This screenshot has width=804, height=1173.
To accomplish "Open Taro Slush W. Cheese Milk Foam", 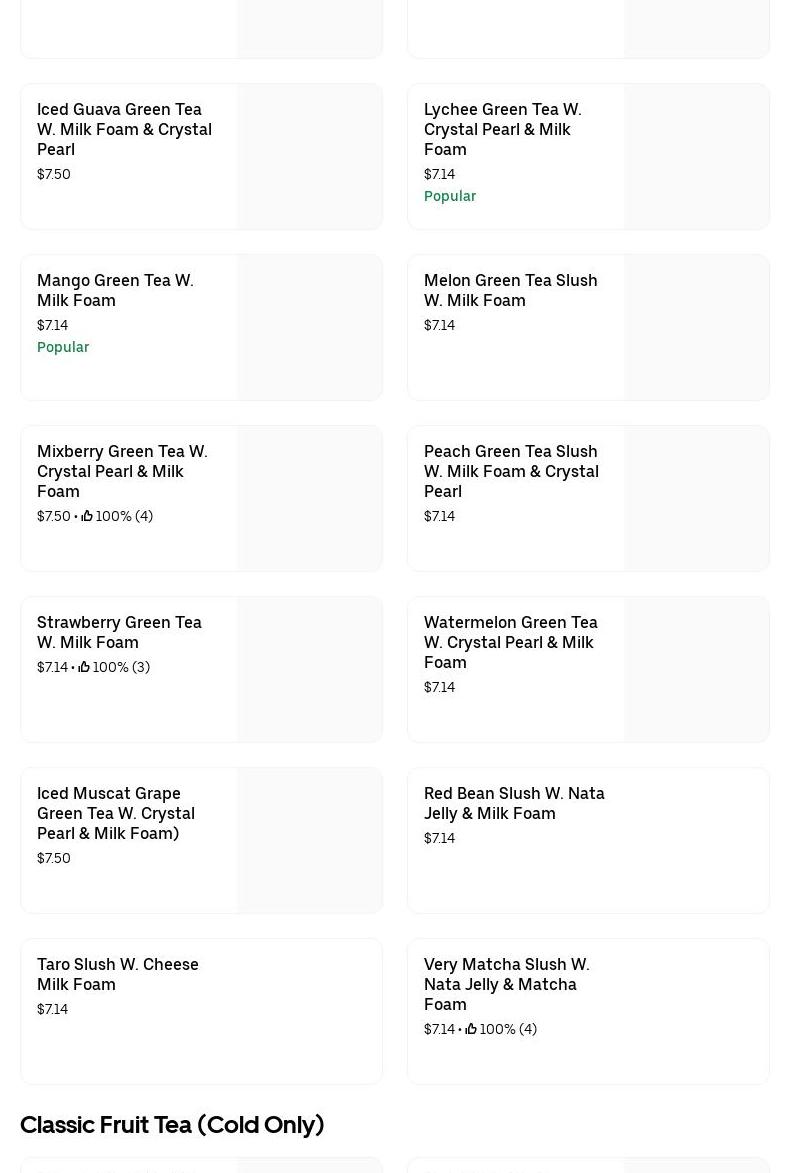I will 118,974.
